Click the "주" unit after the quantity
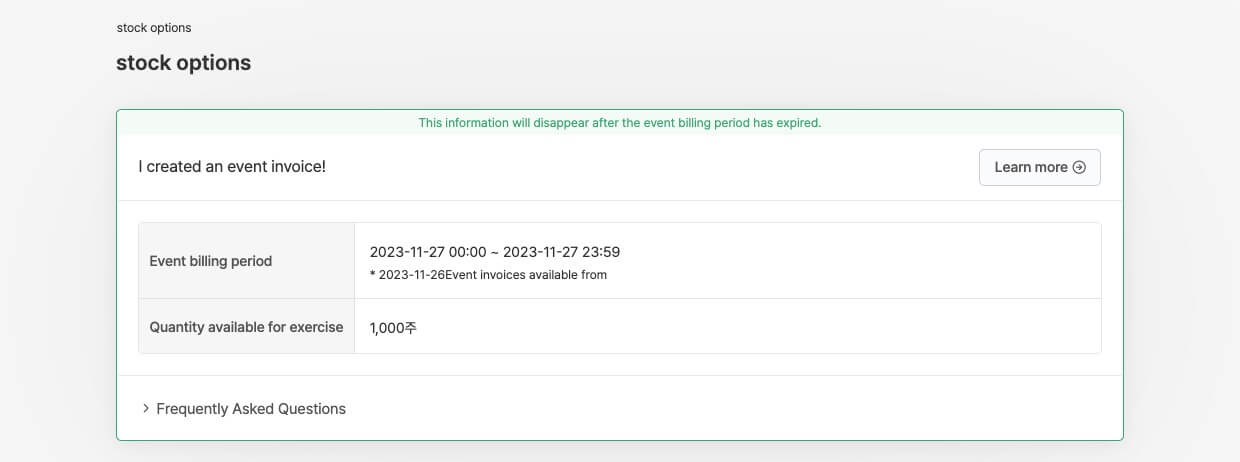This screenshot has height=462, width=1240. pyautogui.click(x=411, y=328)
